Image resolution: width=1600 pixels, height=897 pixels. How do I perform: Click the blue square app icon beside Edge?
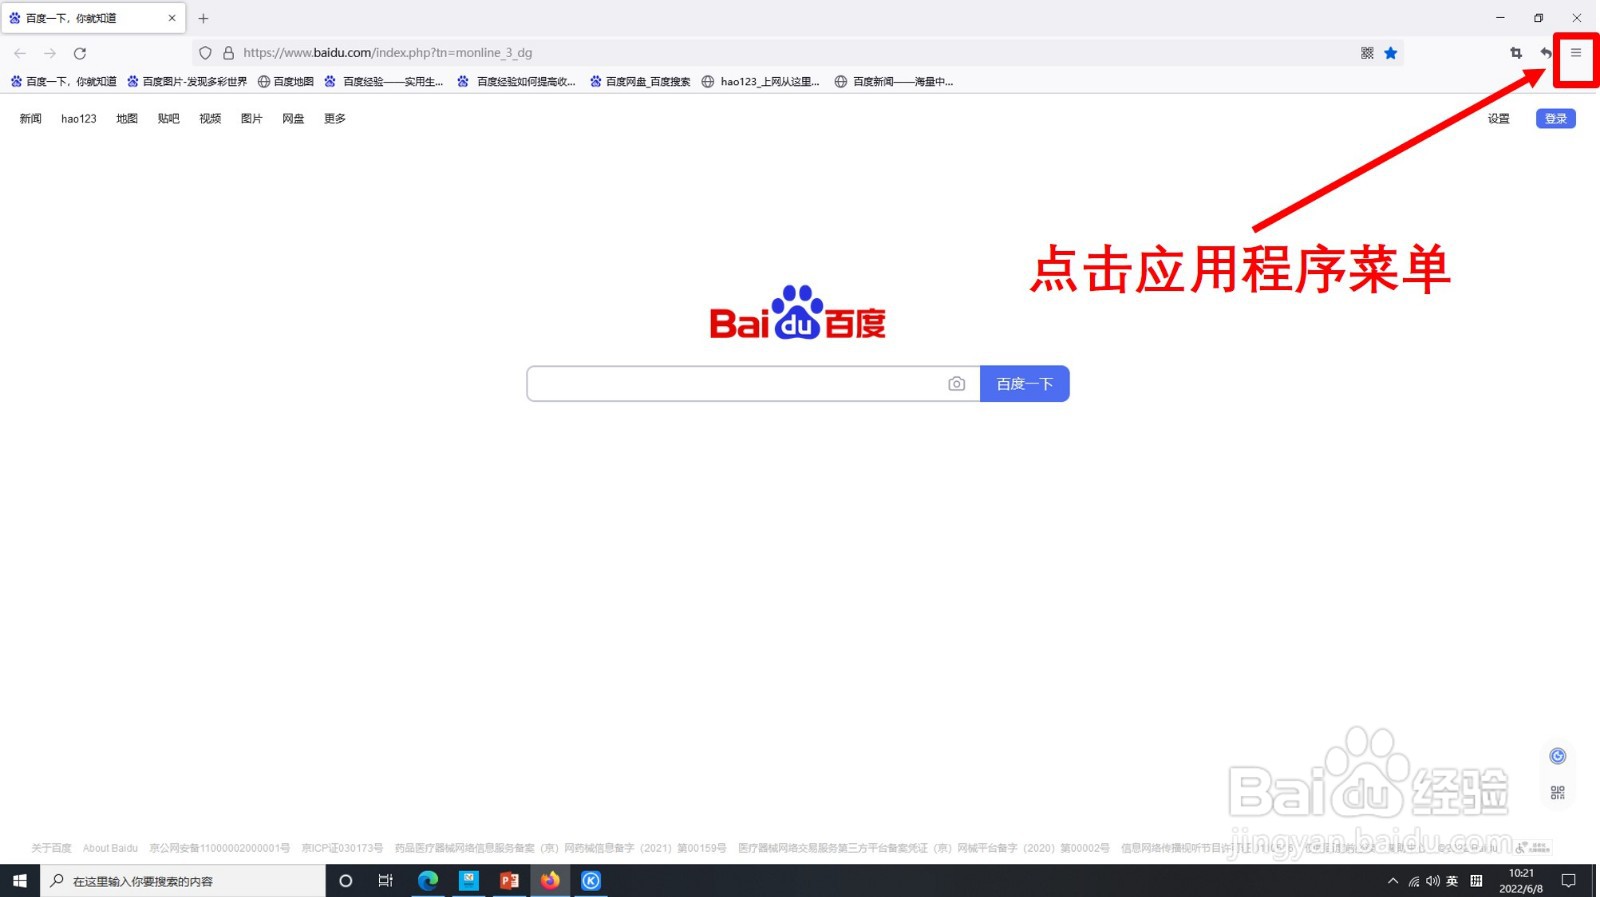click(469, 881)
